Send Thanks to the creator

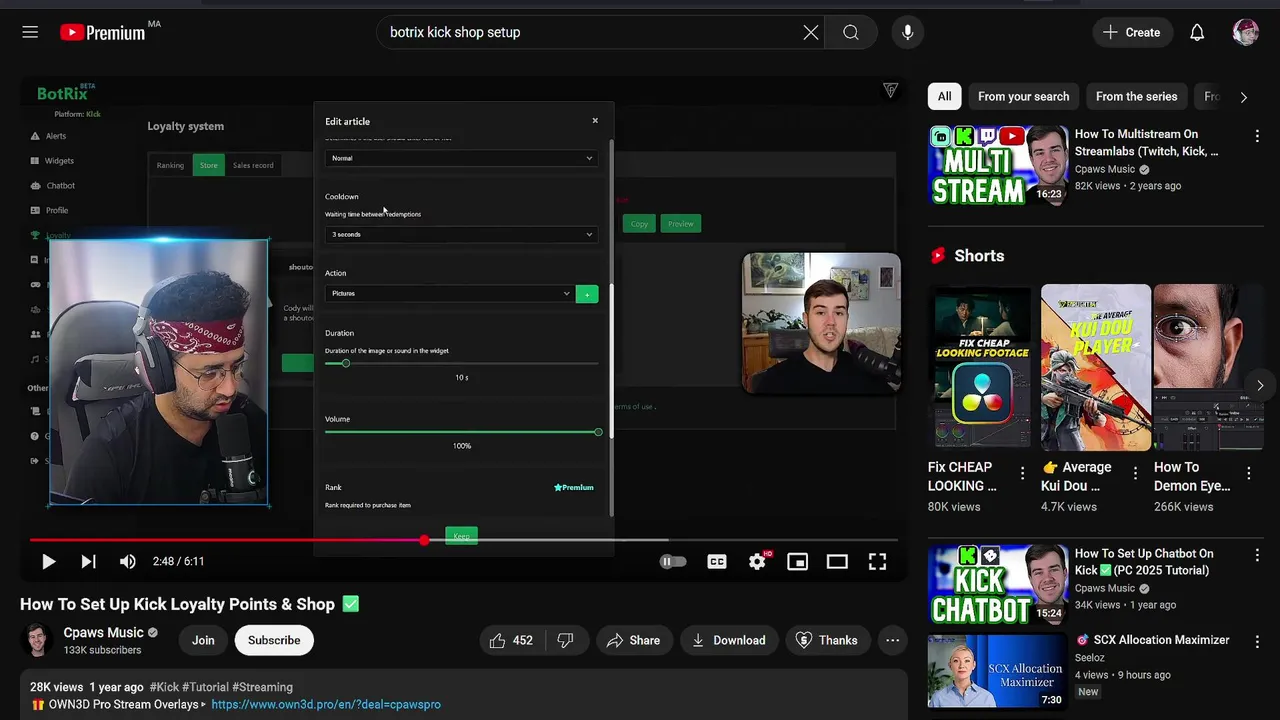pos(827,640)
